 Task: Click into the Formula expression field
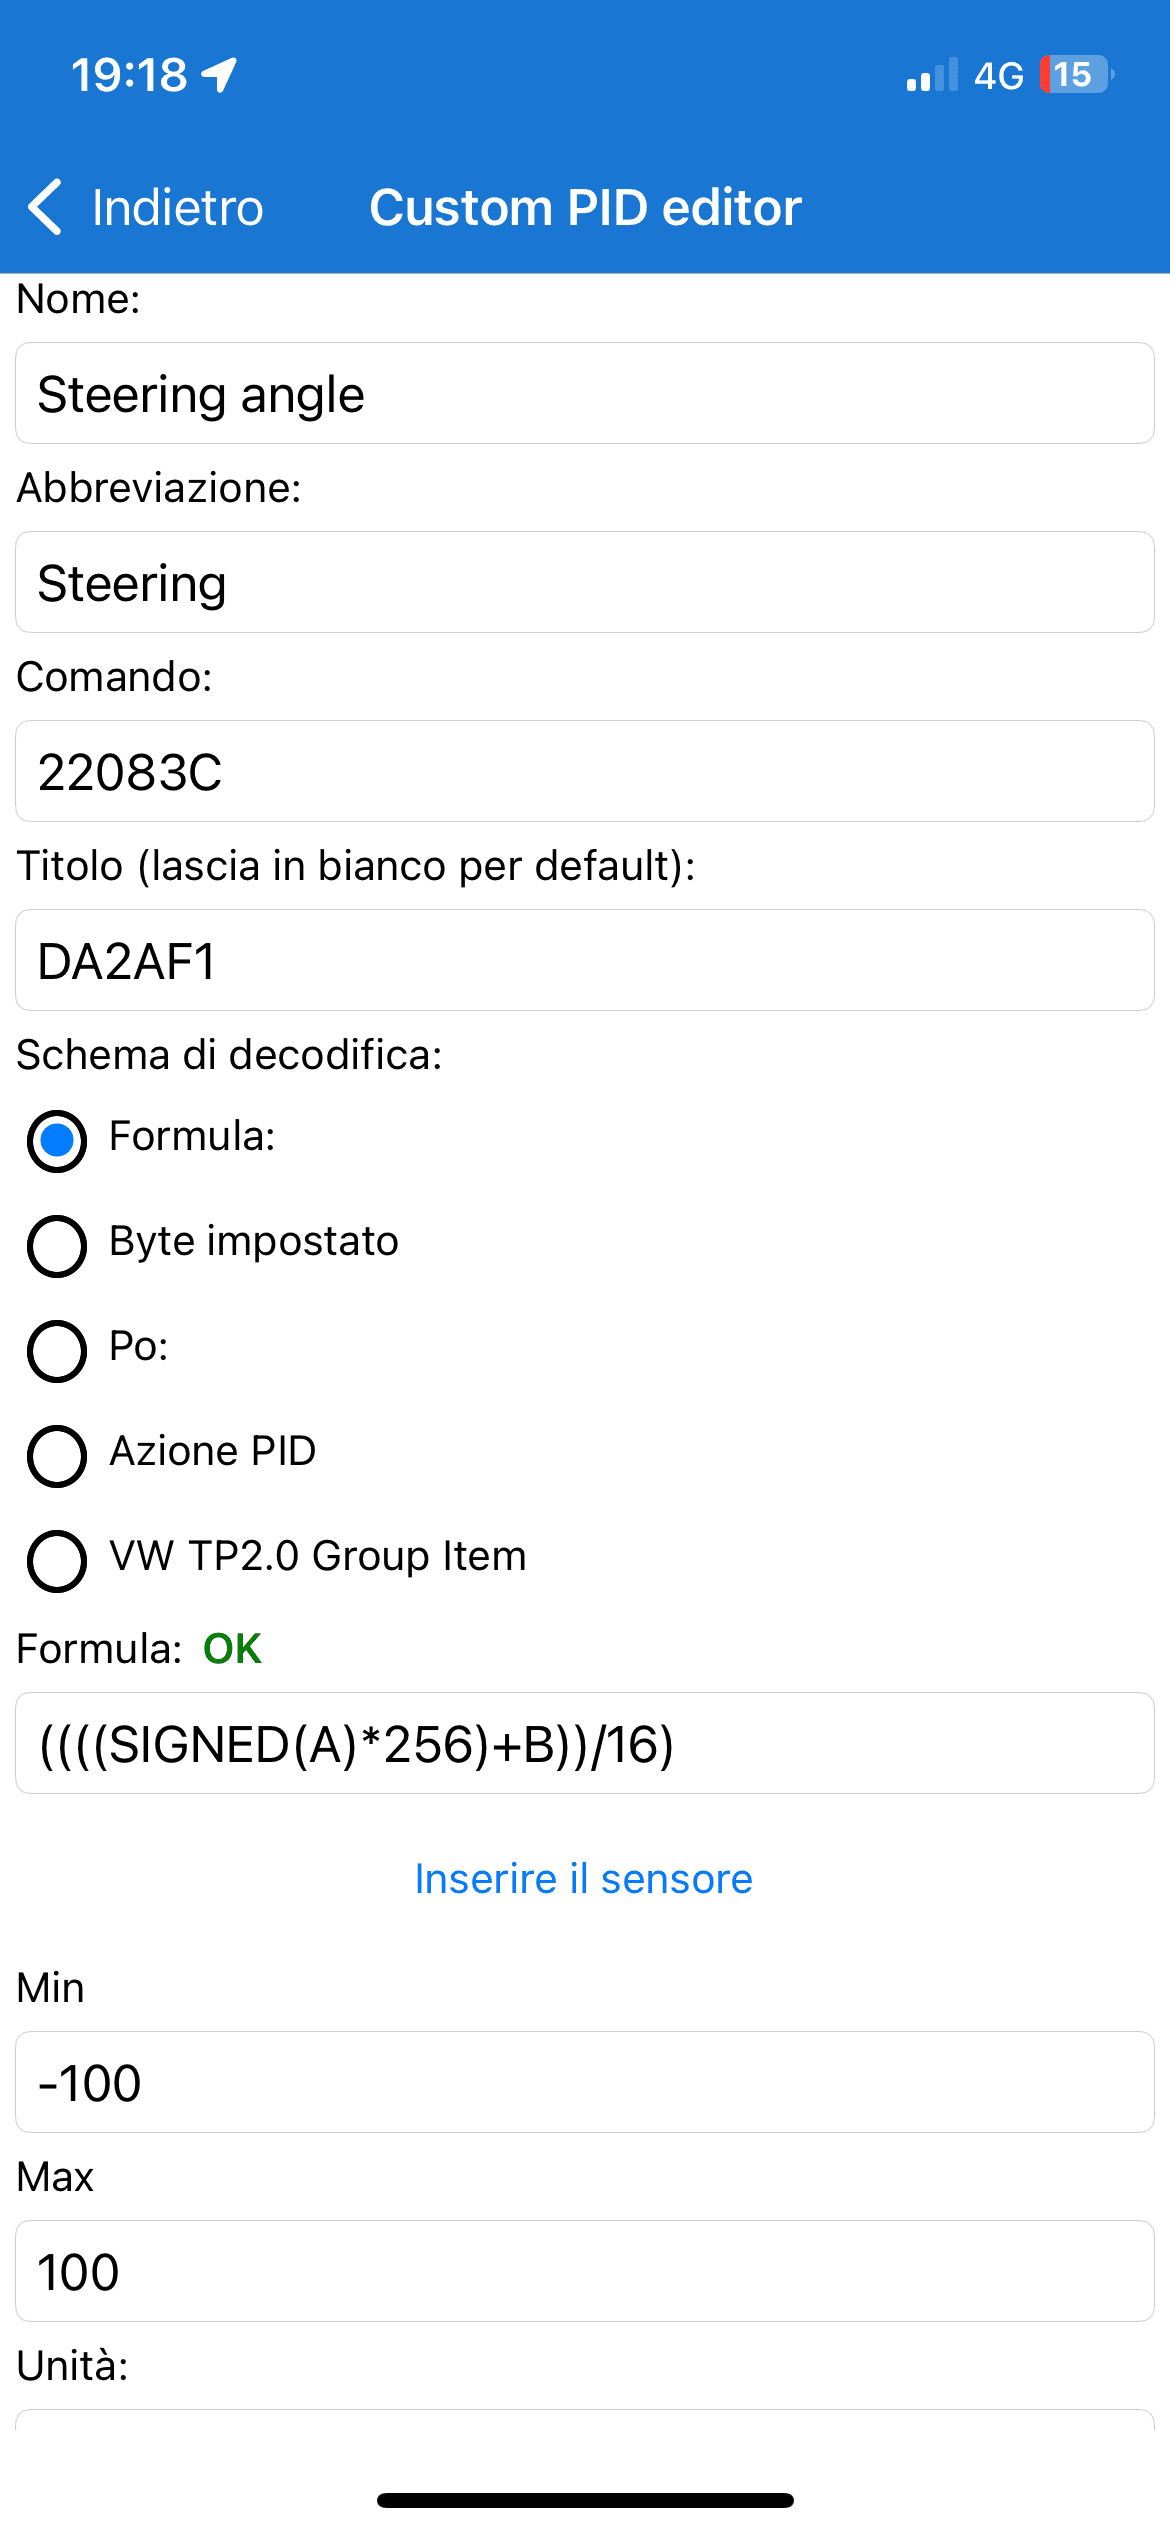[585, 1744]
